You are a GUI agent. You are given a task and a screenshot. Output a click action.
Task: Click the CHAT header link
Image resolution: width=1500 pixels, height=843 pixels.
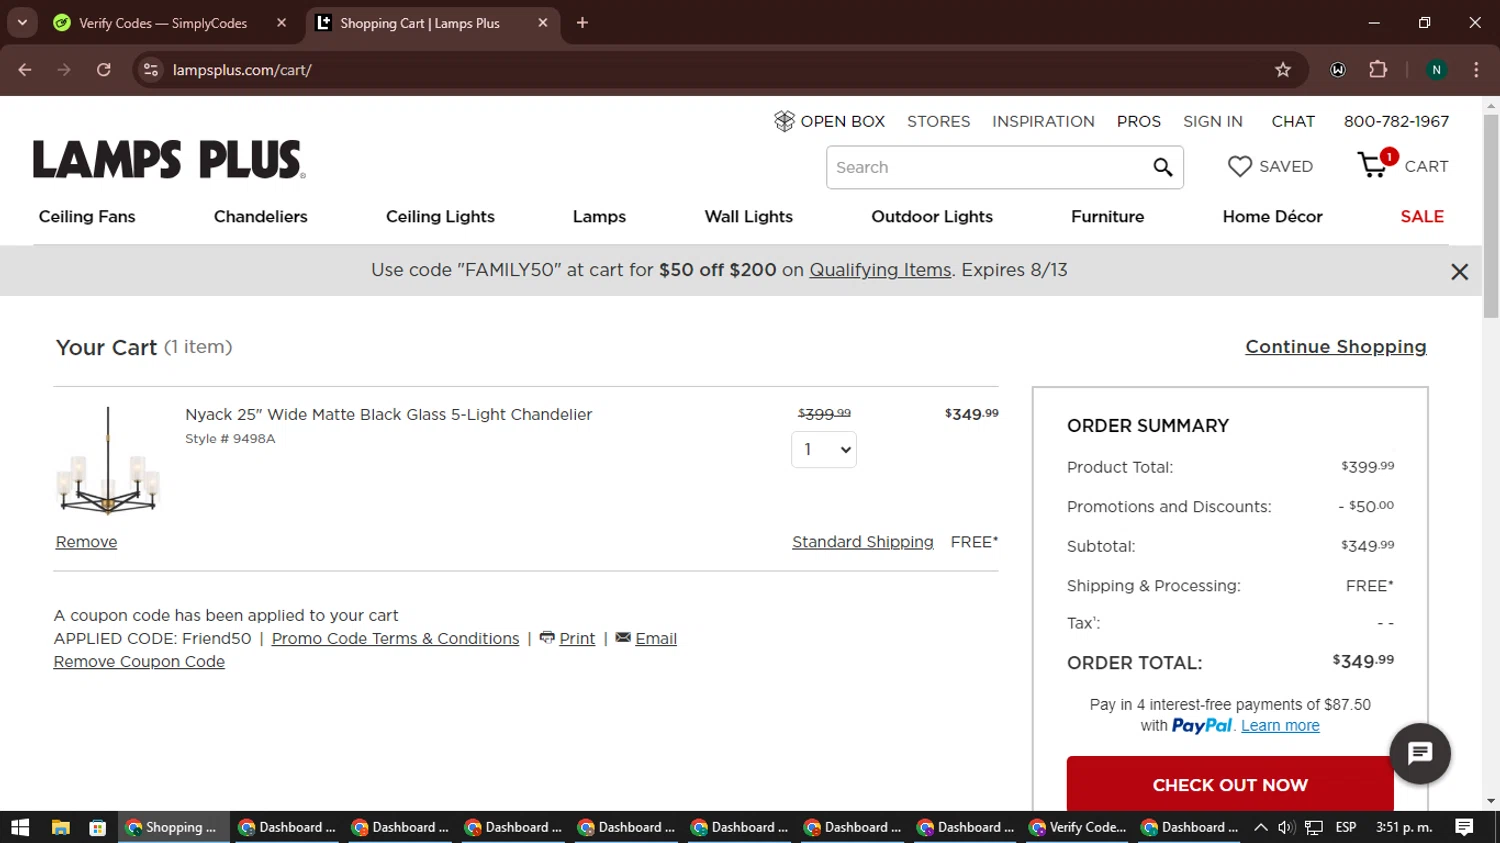point(1293,121)
